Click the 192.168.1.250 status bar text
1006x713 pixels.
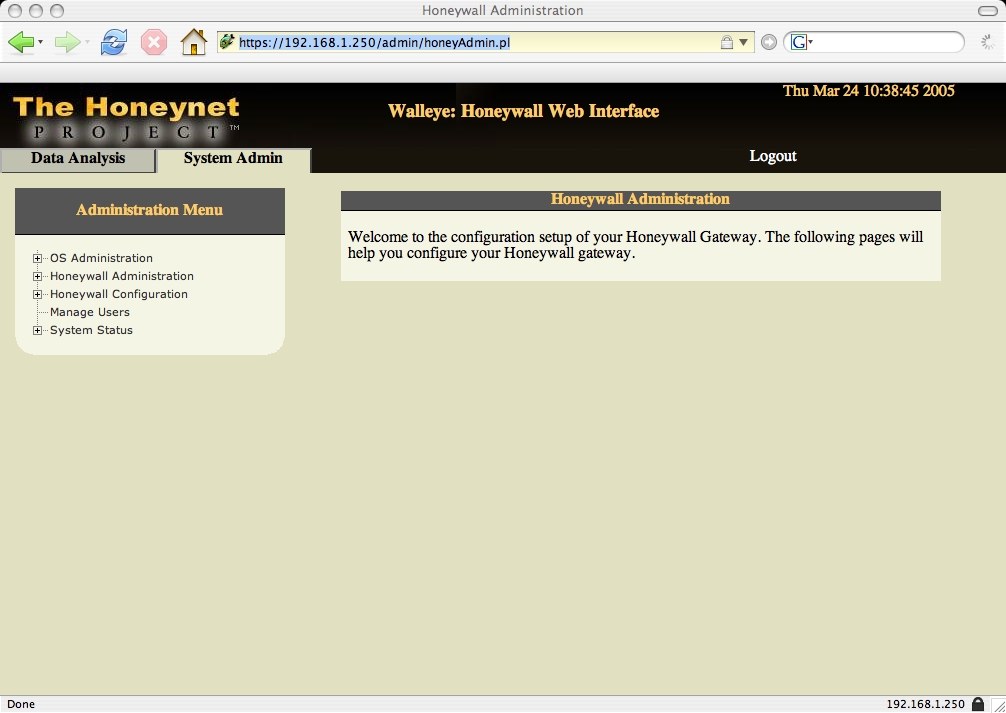point(925,704)
